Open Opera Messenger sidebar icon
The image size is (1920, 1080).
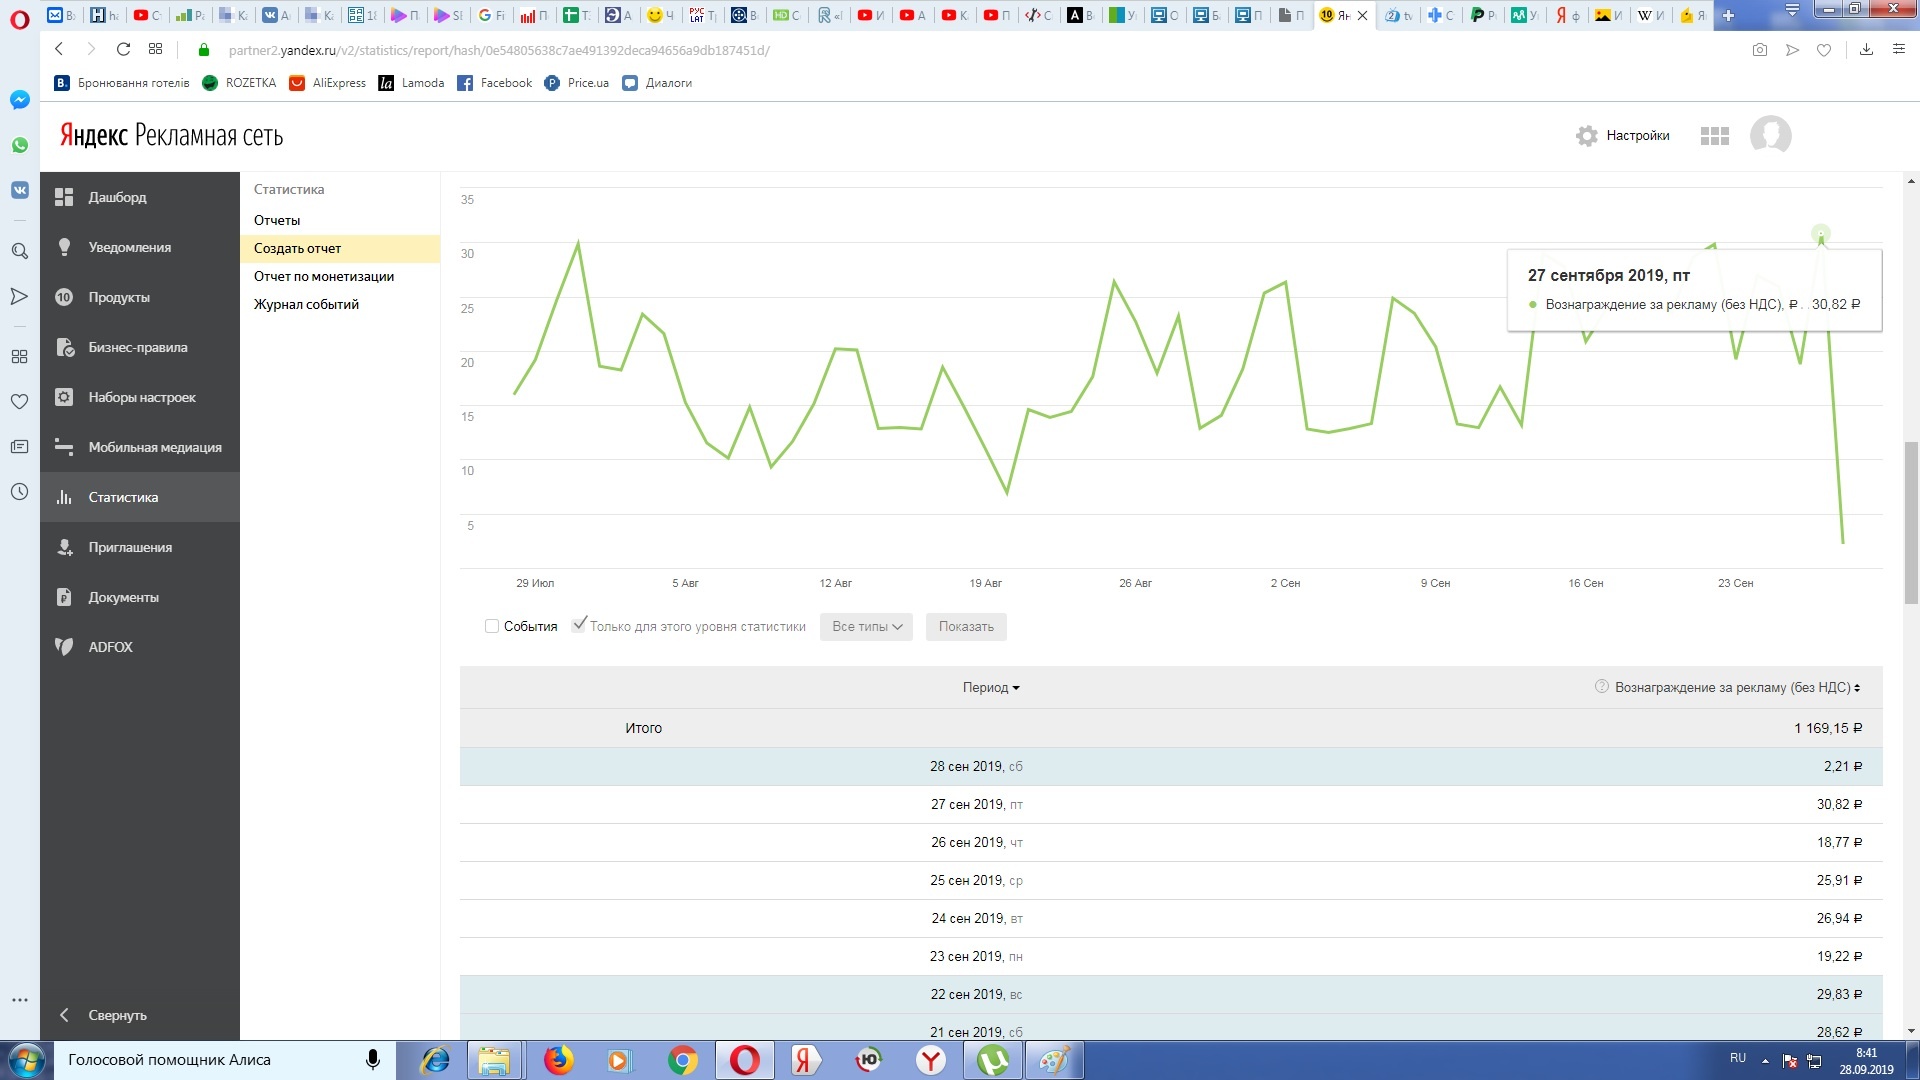(x=19, y=100)
